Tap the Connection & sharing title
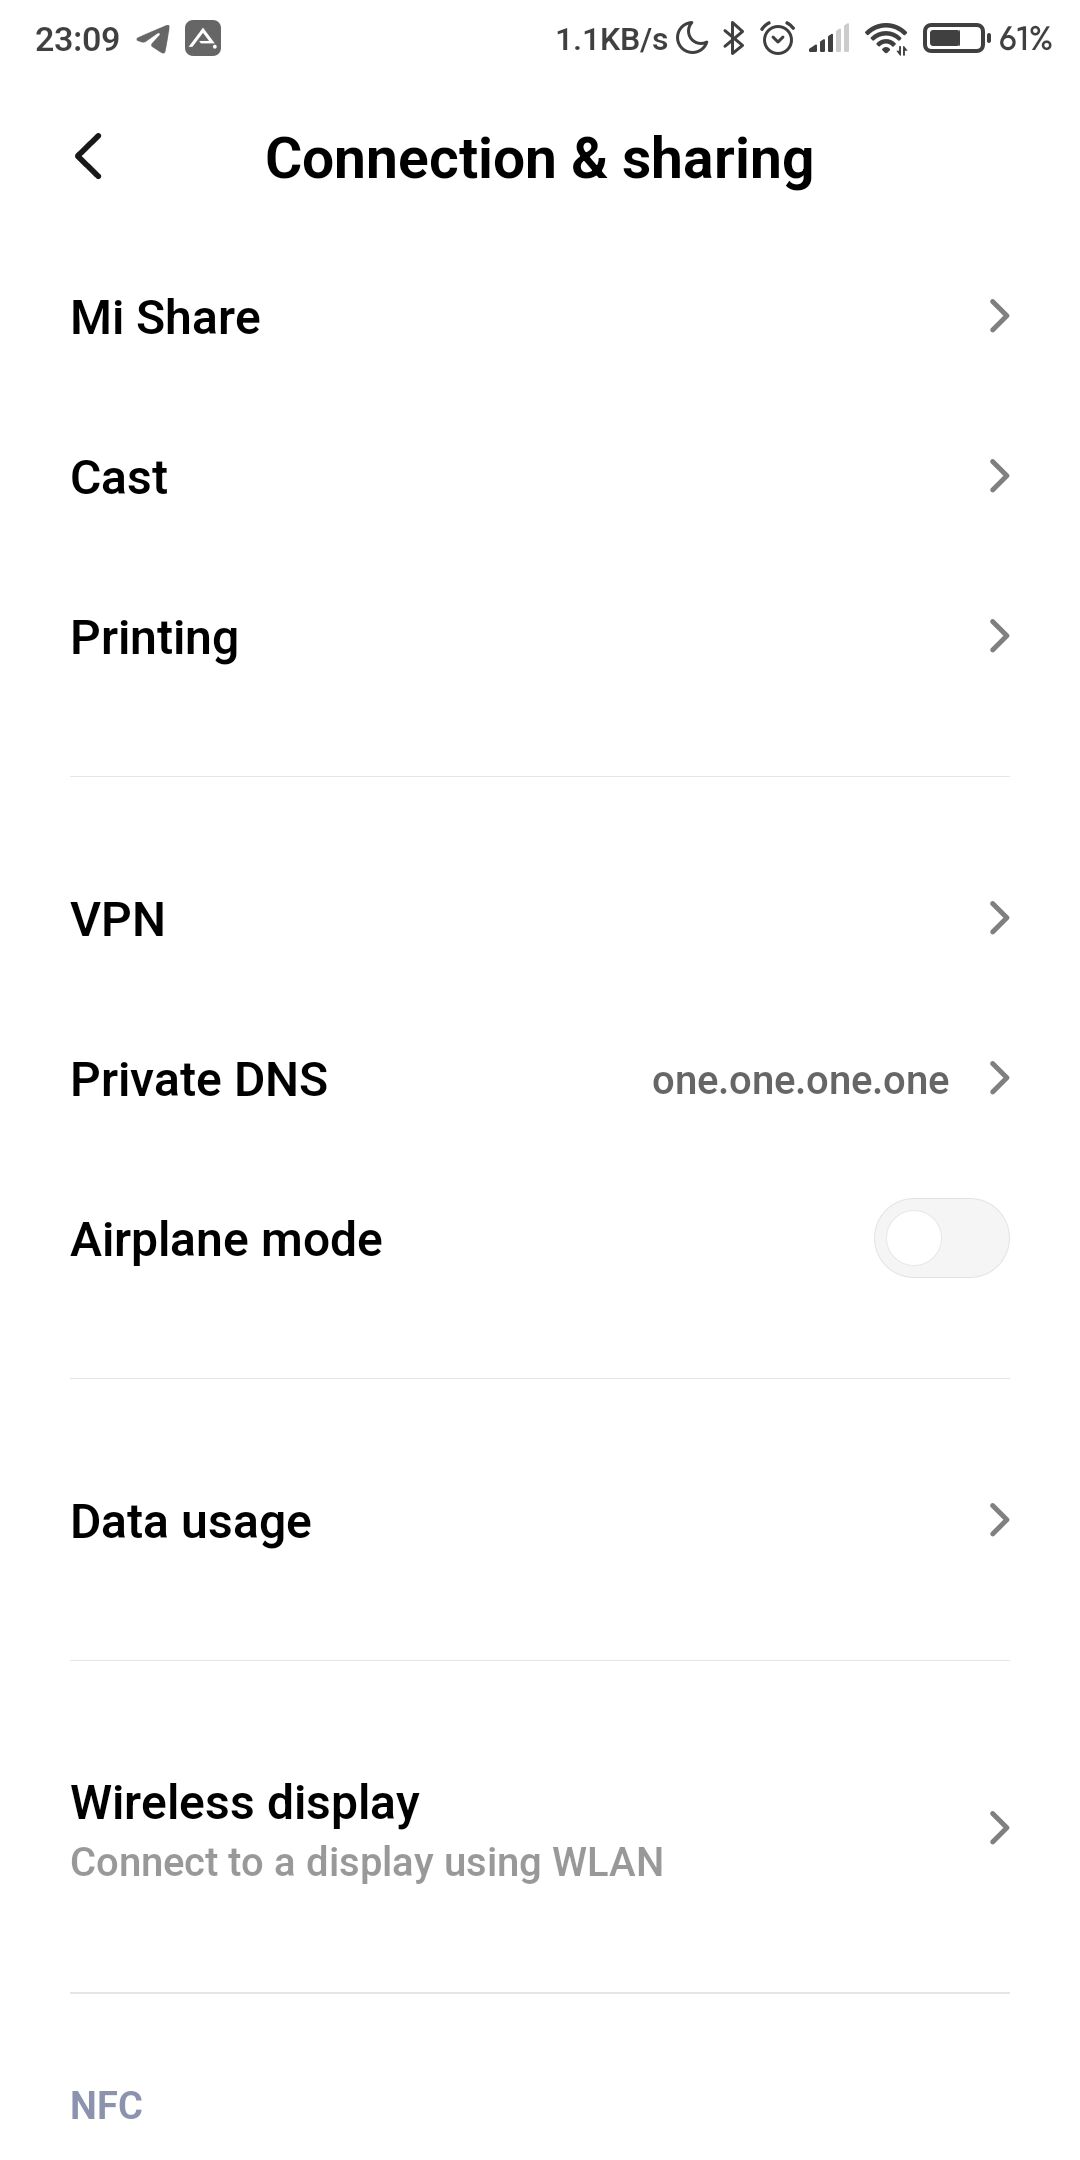The image size is (1080, 2160). click(x=539, y=159)
